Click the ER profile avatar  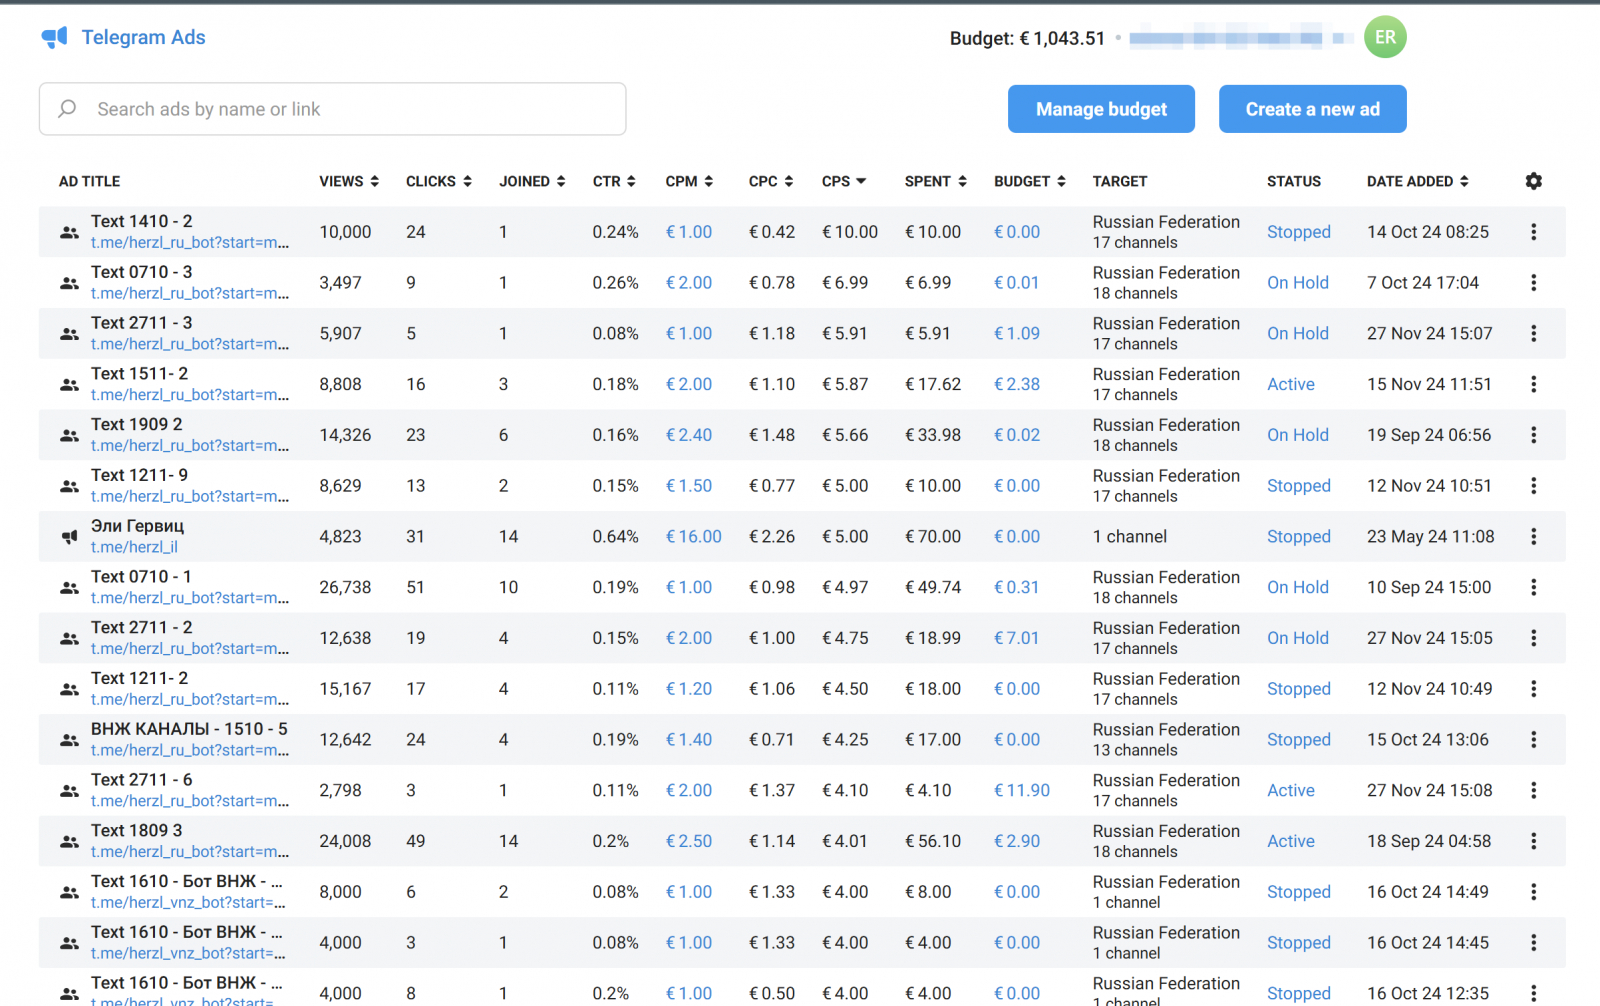coord(1384,38)
